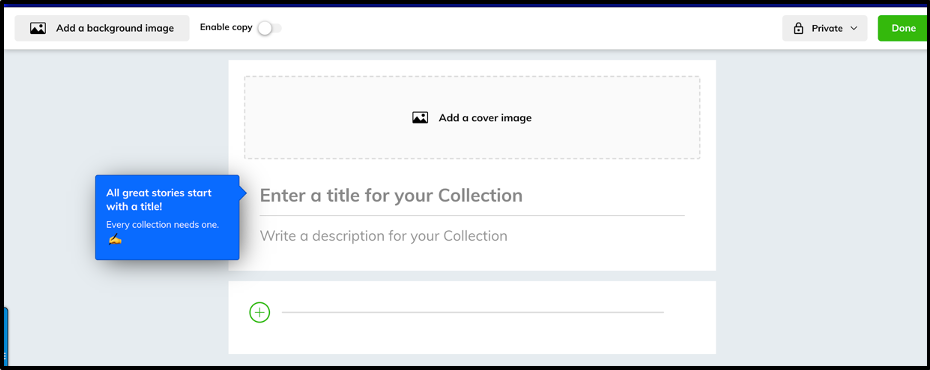The height and width of the screenshot is (370, 930).
Task: Click the 'Every collection needs one.' tooltip text
Action: pyautogui.click(x=163, y=225)
